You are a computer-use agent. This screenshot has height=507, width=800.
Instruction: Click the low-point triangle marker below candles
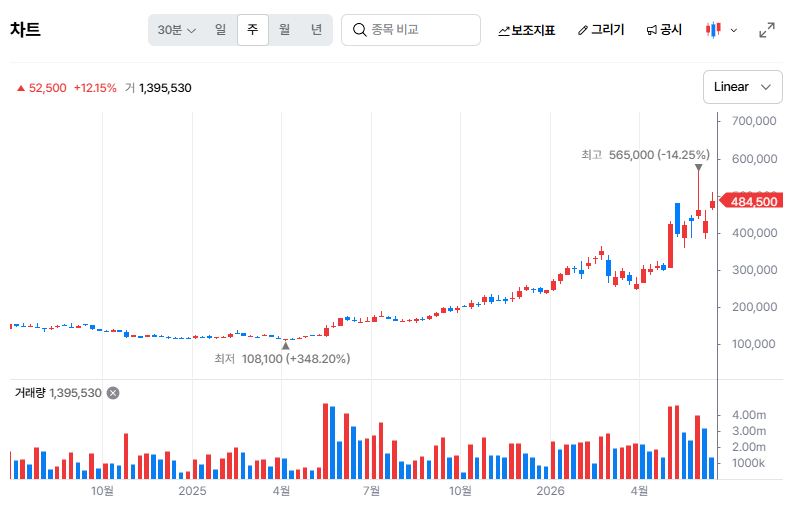click(285, 346)
